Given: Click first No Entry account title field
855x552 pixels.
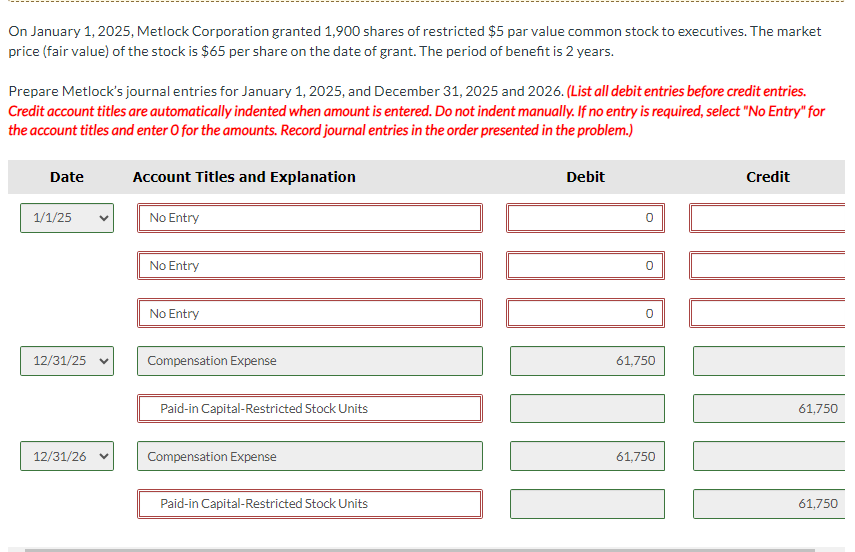Looking at the screenshot, I should point(310,218).
